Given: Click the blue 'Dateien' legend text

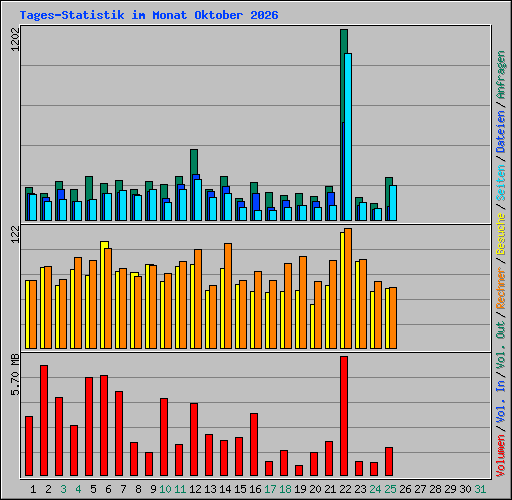Looking at the screenshot, I should pyautogui.click(x=501, y=131).
